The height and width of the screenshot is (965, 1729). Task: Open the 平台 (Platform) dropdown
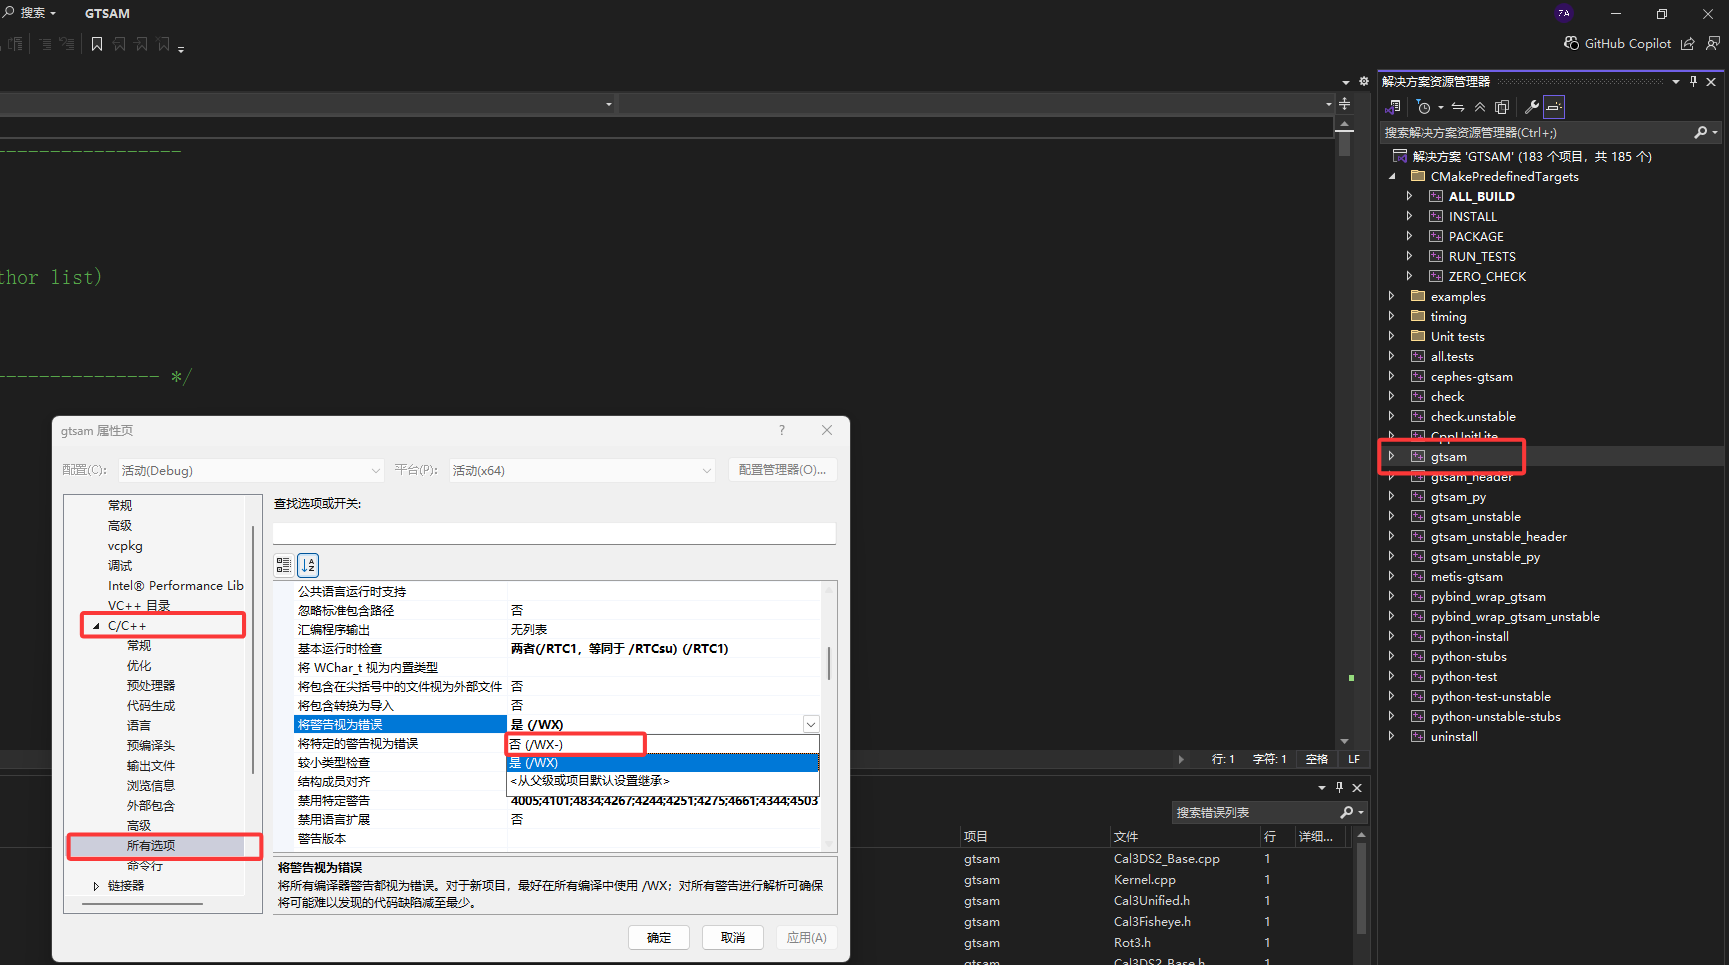click(x=582, y=470)
